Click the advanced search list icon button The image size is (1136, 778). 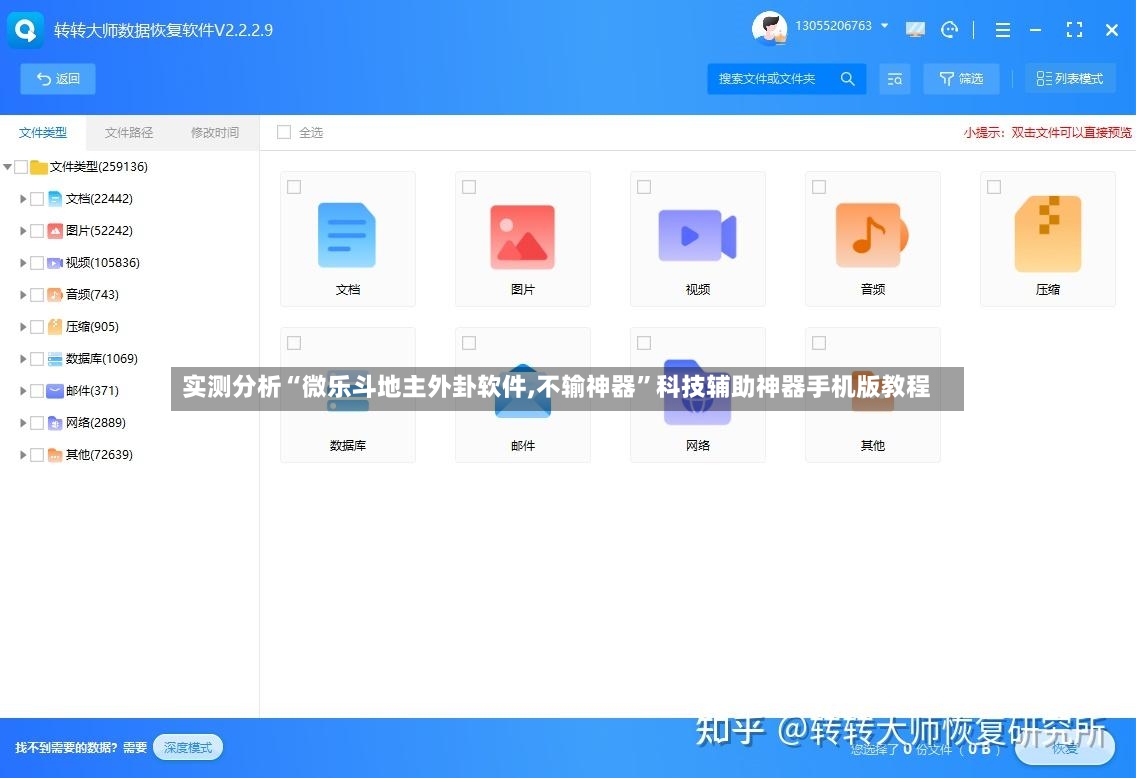pos(895,79)
